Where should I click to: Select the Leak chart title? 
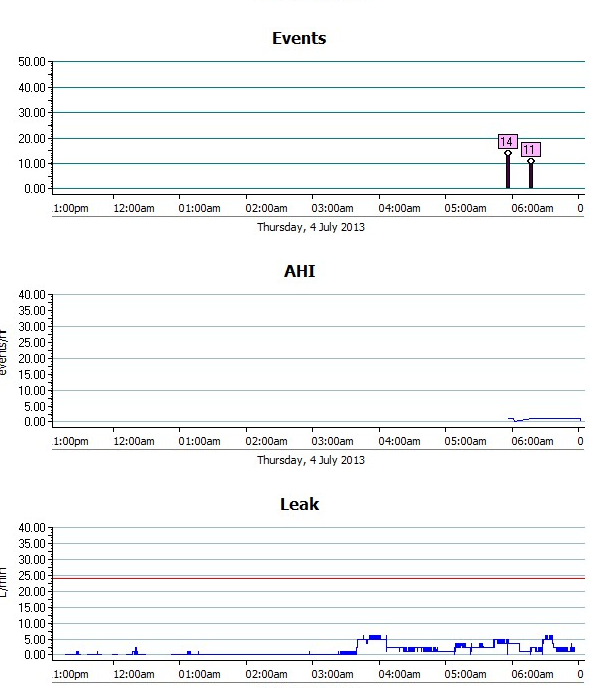point(299,504)
